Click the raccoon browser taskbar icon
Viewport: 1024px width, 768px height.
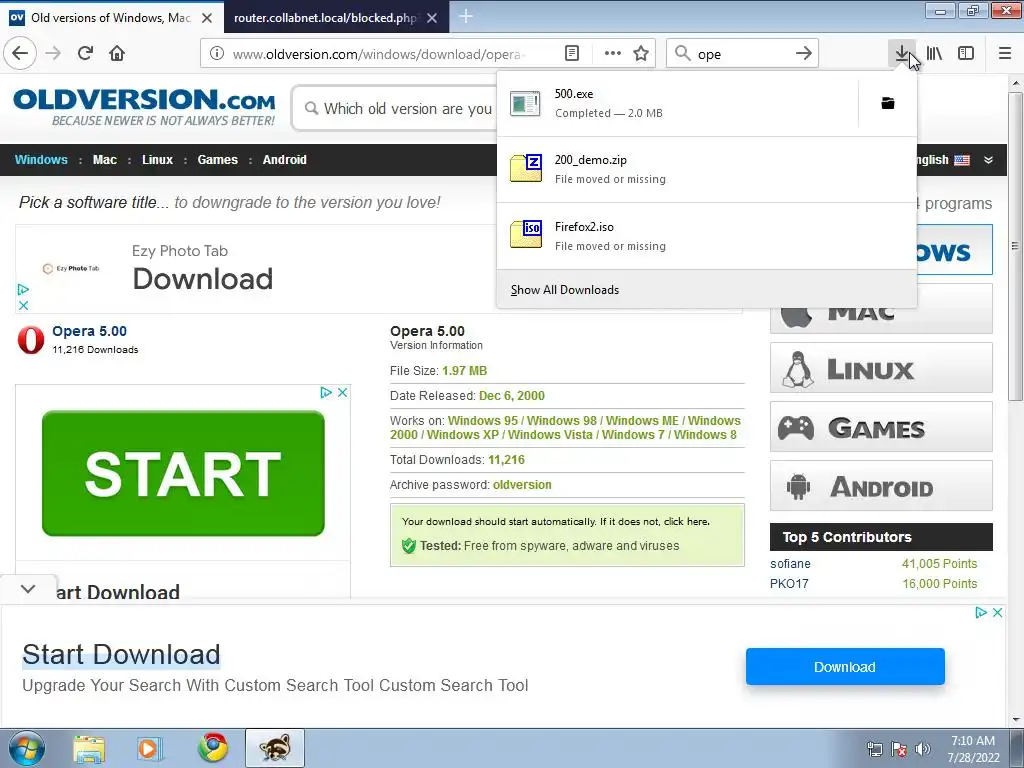coord(275,748)
